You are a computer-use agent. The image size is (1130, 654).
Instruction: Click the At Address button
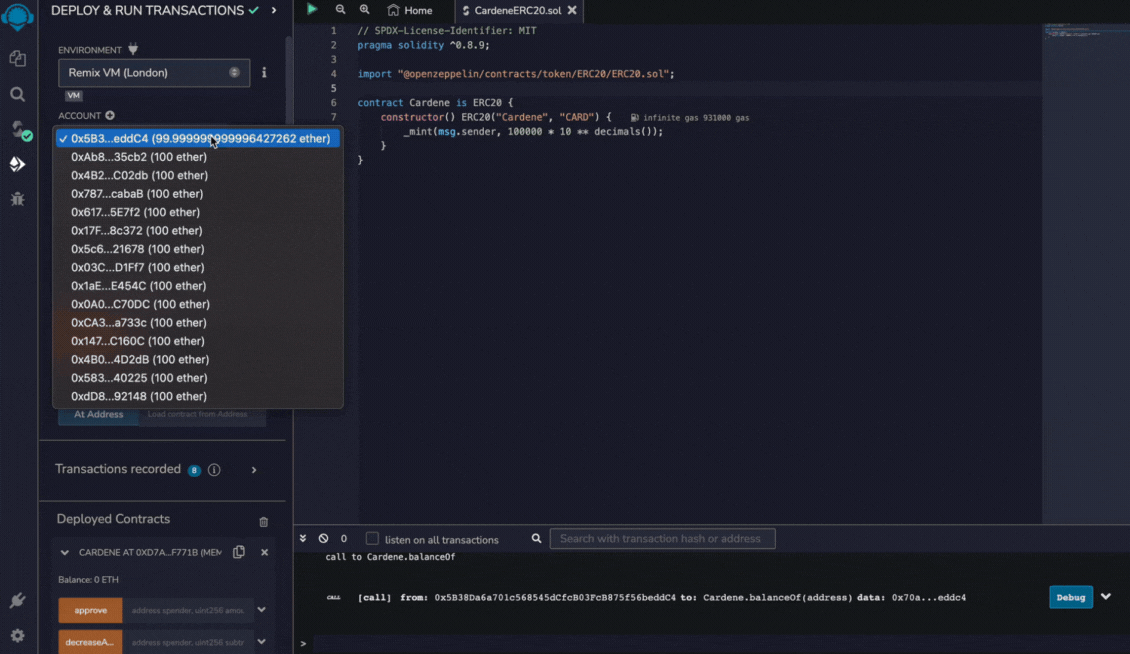99,415
